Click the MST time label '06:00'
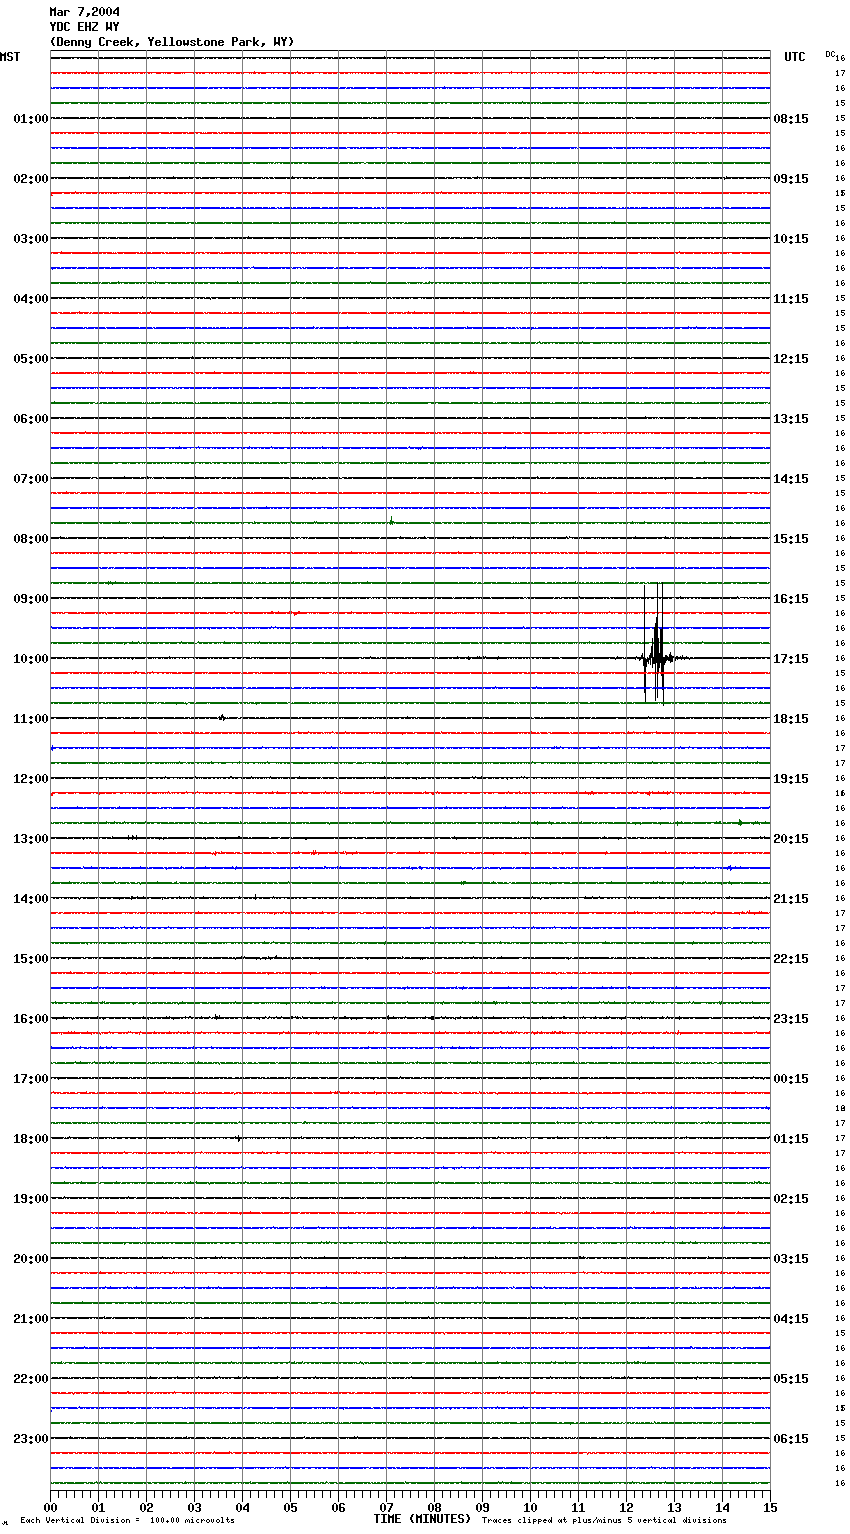Image resolution: width=850 pixels, height=1534 pixels. point(30,419)
